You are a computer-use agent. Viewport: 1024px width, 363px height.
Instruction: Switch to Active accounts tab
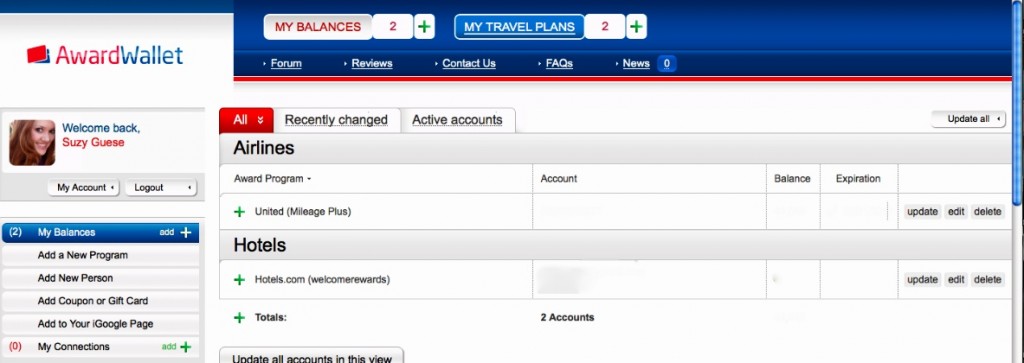point(457,120)
